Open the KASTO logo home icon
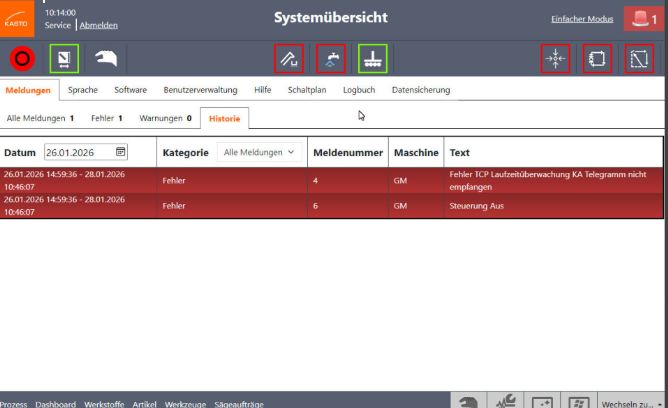 pos(17,19)
